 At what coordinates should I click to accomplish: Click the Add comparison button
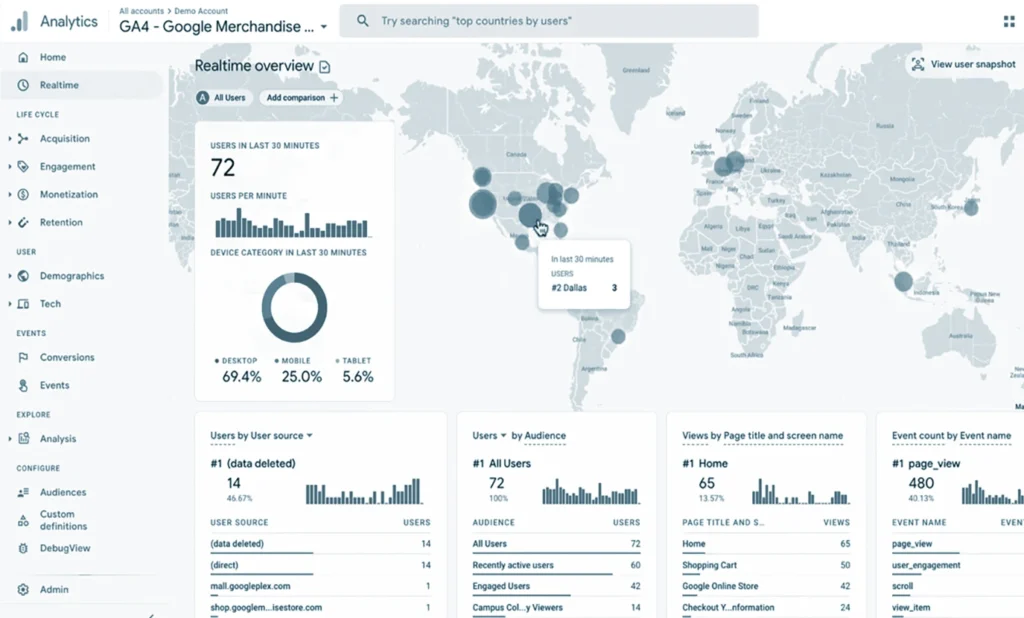(302, 98)
